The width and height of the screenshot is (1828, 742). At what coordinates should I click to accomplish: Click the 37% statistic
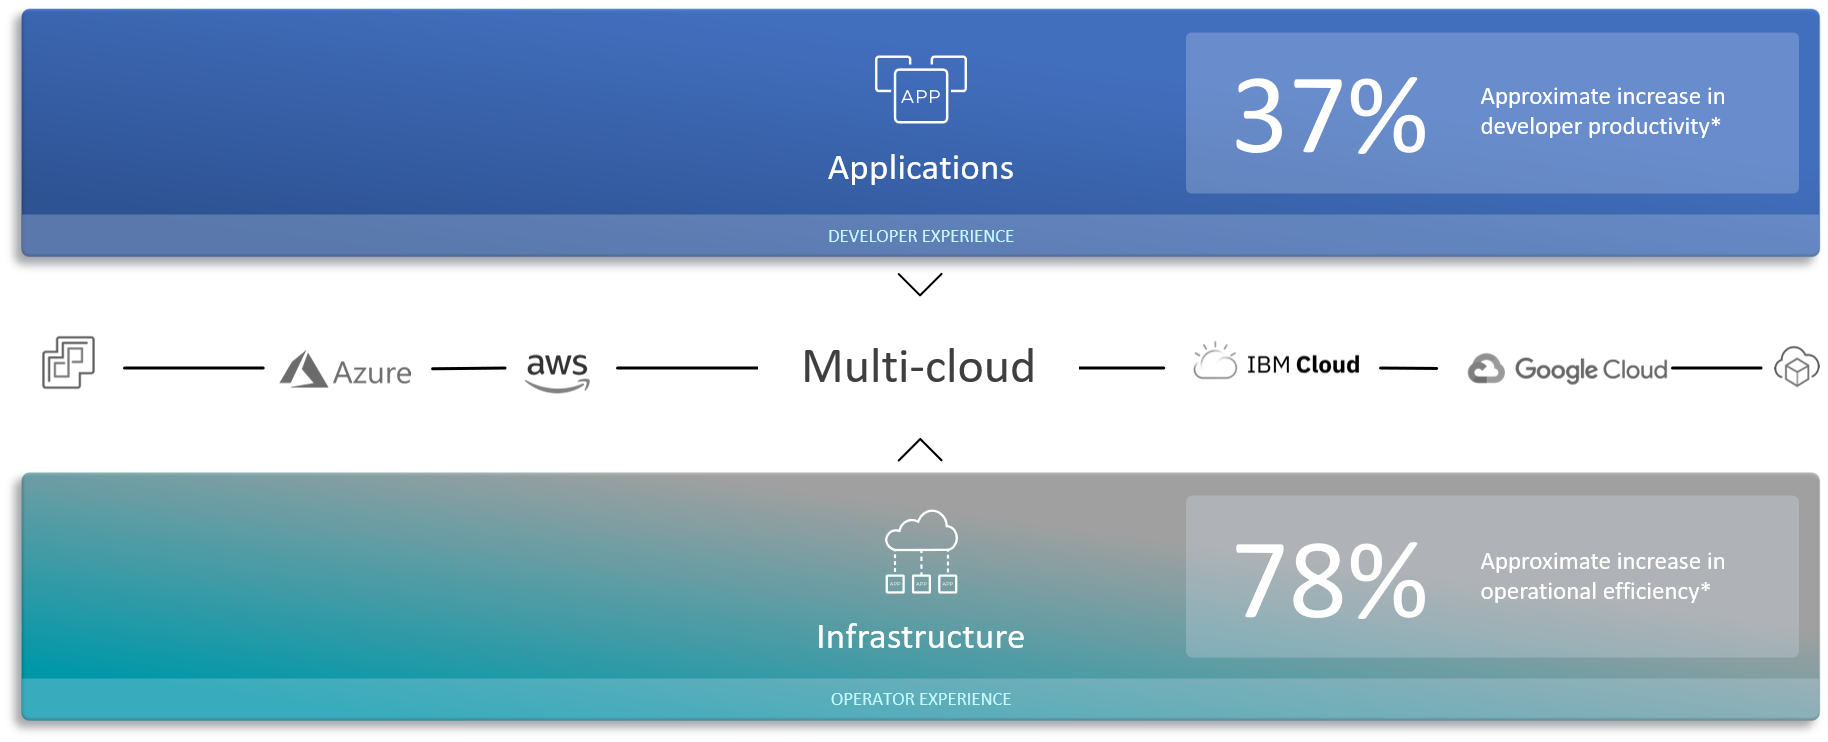click(1330, 116)
